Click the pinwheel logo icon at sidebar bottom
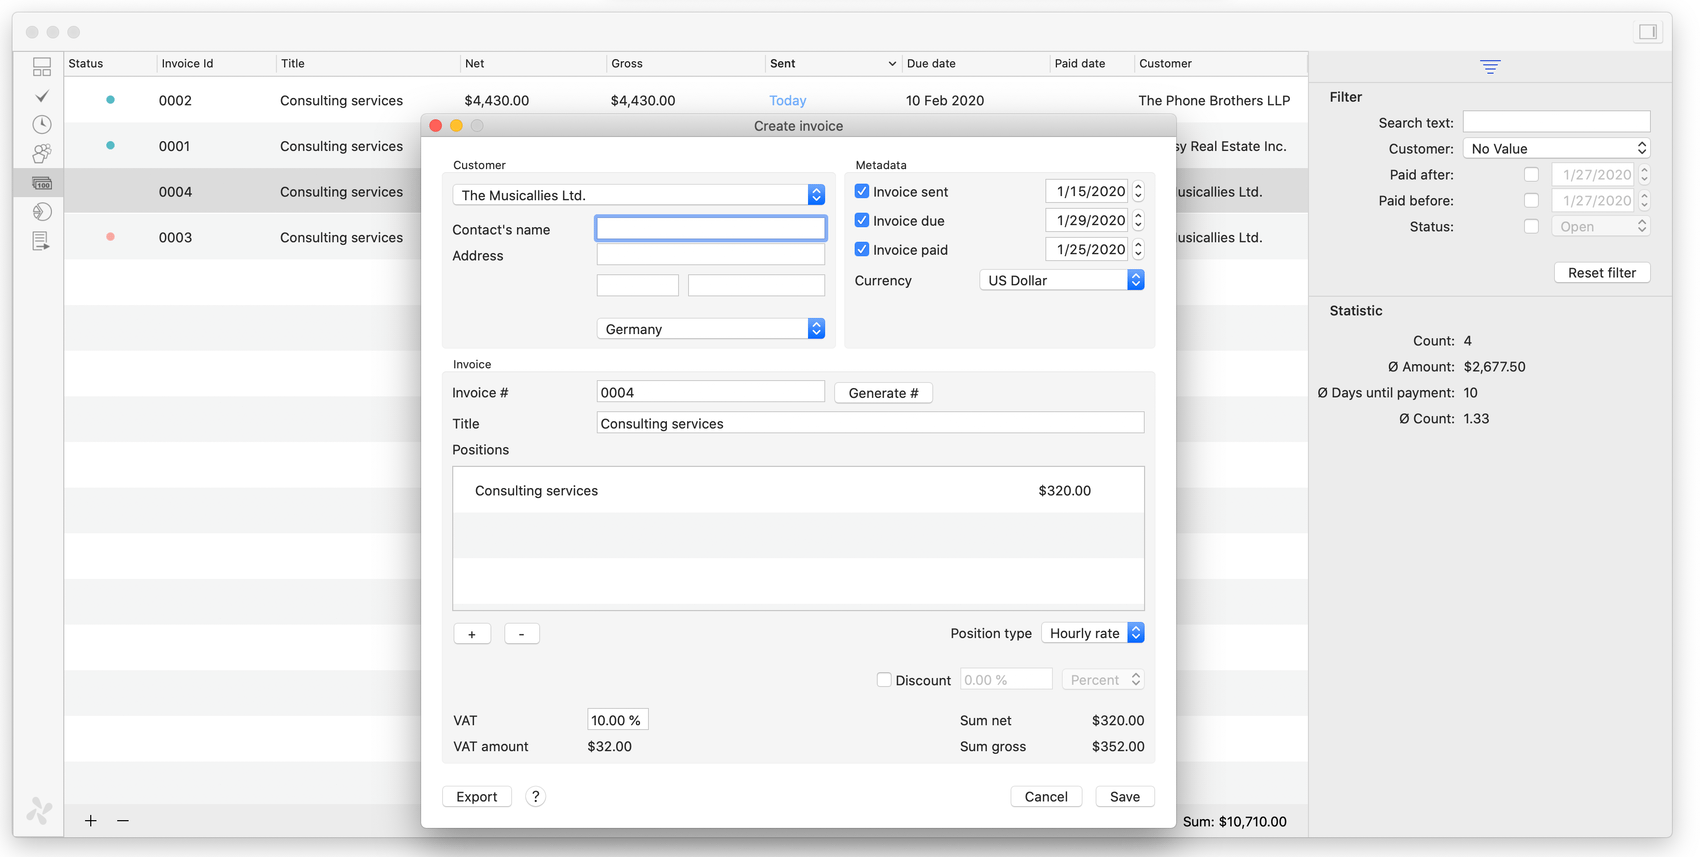This screenshot has height=857, width=1700. tap(40, 810)
